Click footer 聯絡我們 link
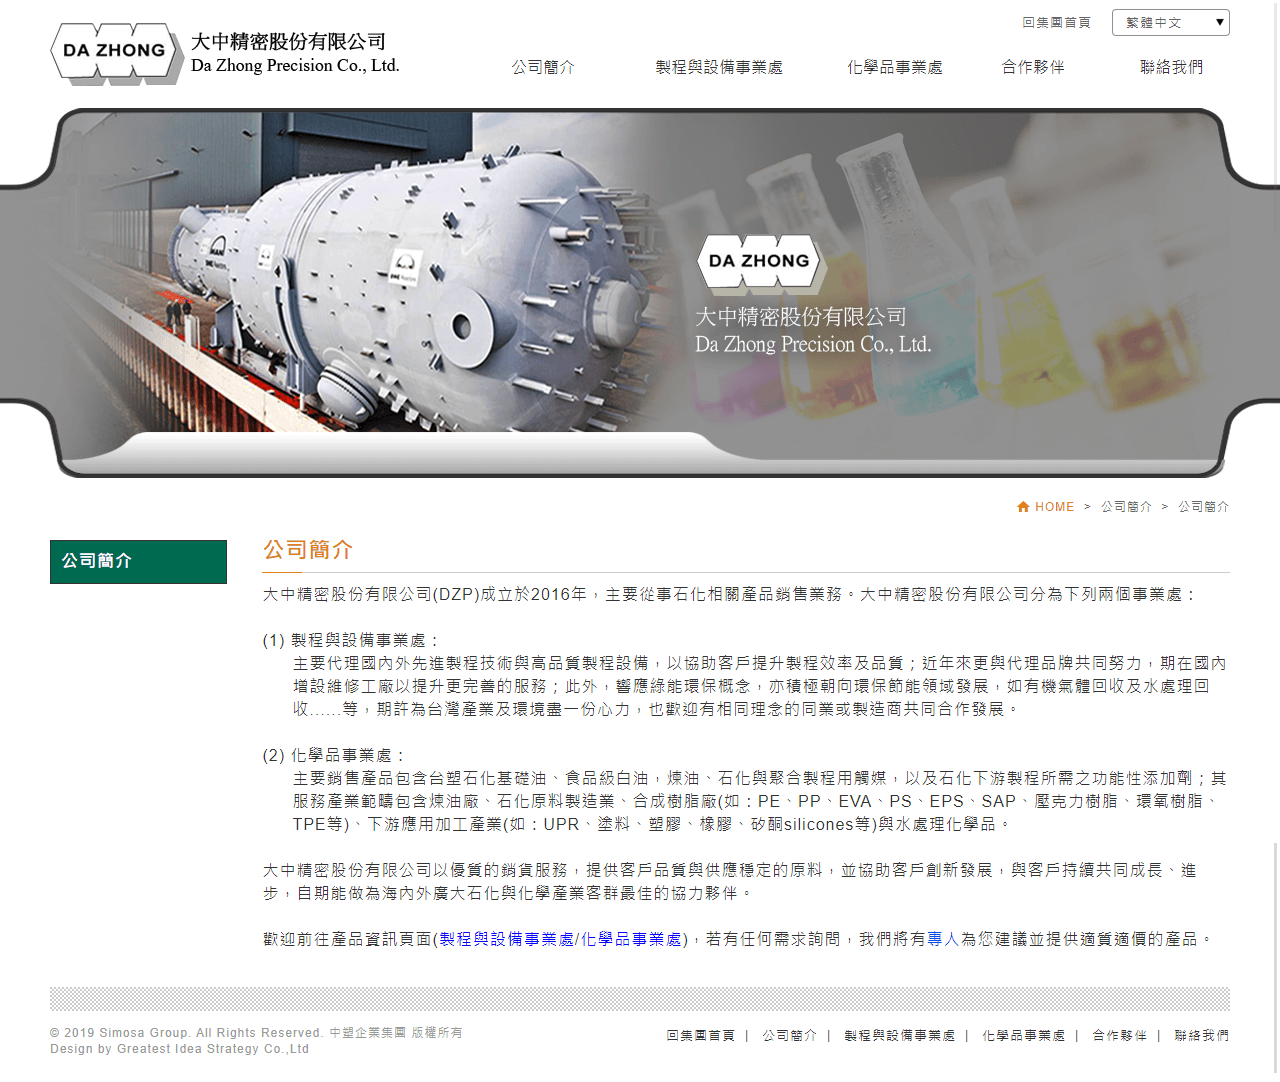The width and height of the screenshot is (1280, 1082). click(x=1201, y=1035)
